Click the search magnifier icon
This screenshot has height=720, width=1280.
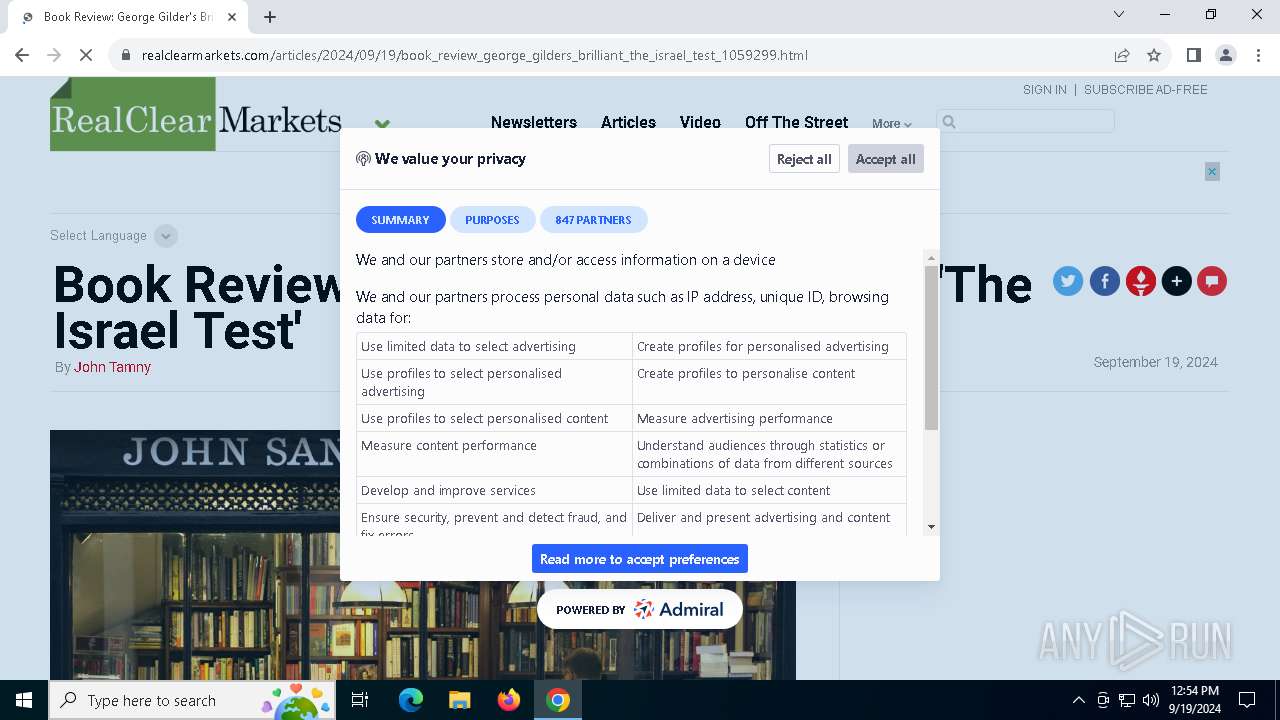point(949,122)
